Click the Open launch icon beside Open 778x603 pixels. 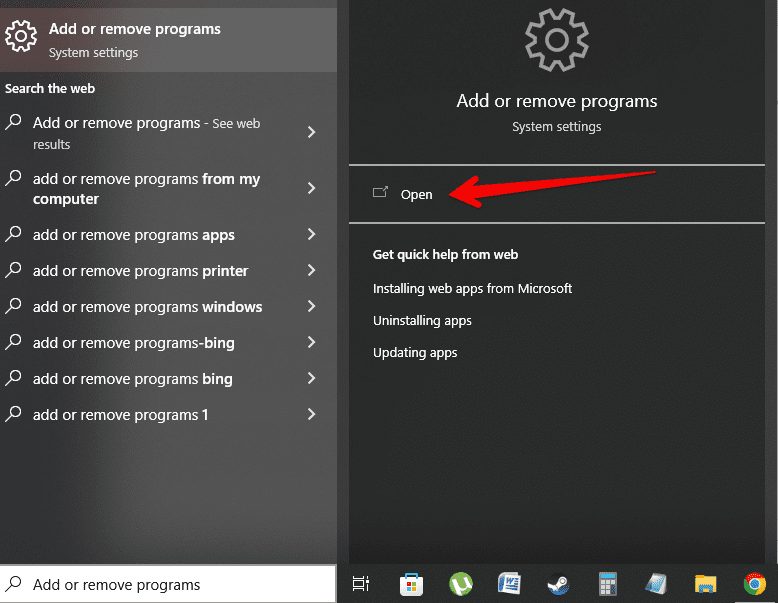[x=380, y=193]
